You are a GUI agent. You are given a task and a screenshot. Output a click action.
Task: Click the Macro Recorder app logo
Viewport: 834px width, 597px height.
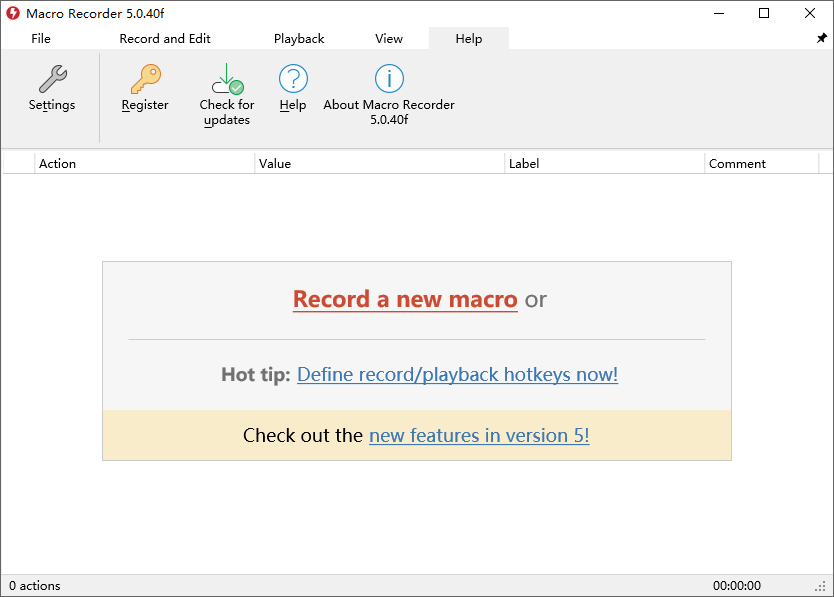click(x=13, y=13)
